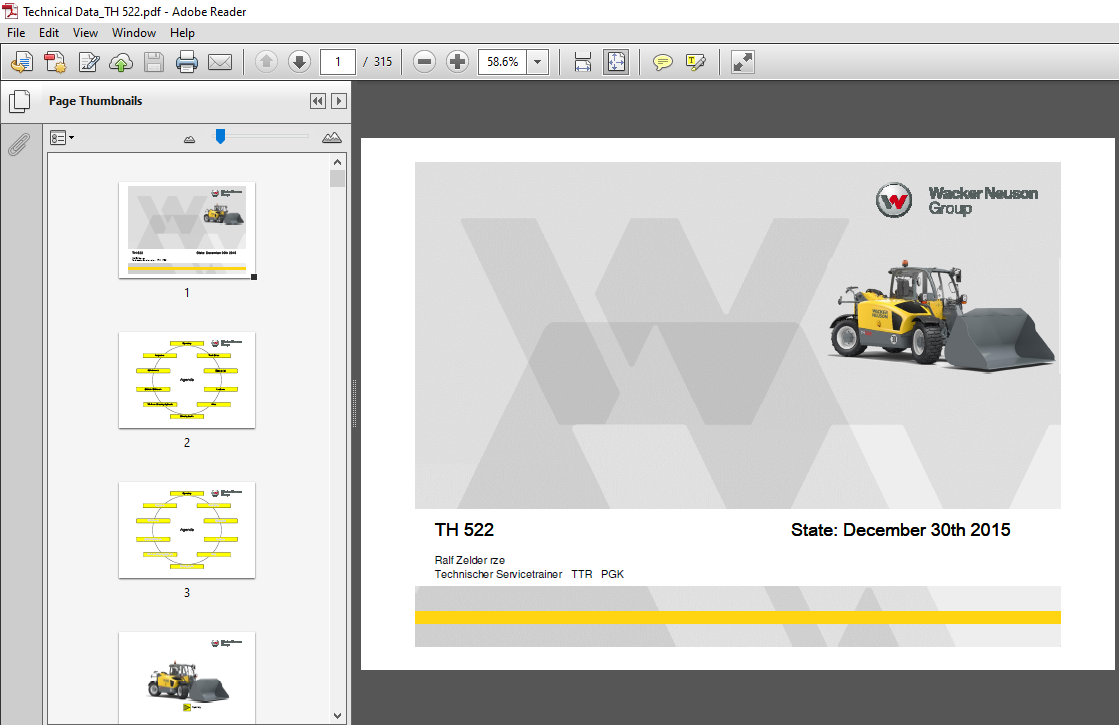Screen dimensions: 1119x725
Task: Click 'Technischer Servicetrainer' text line
Action: tap(498, 574)
